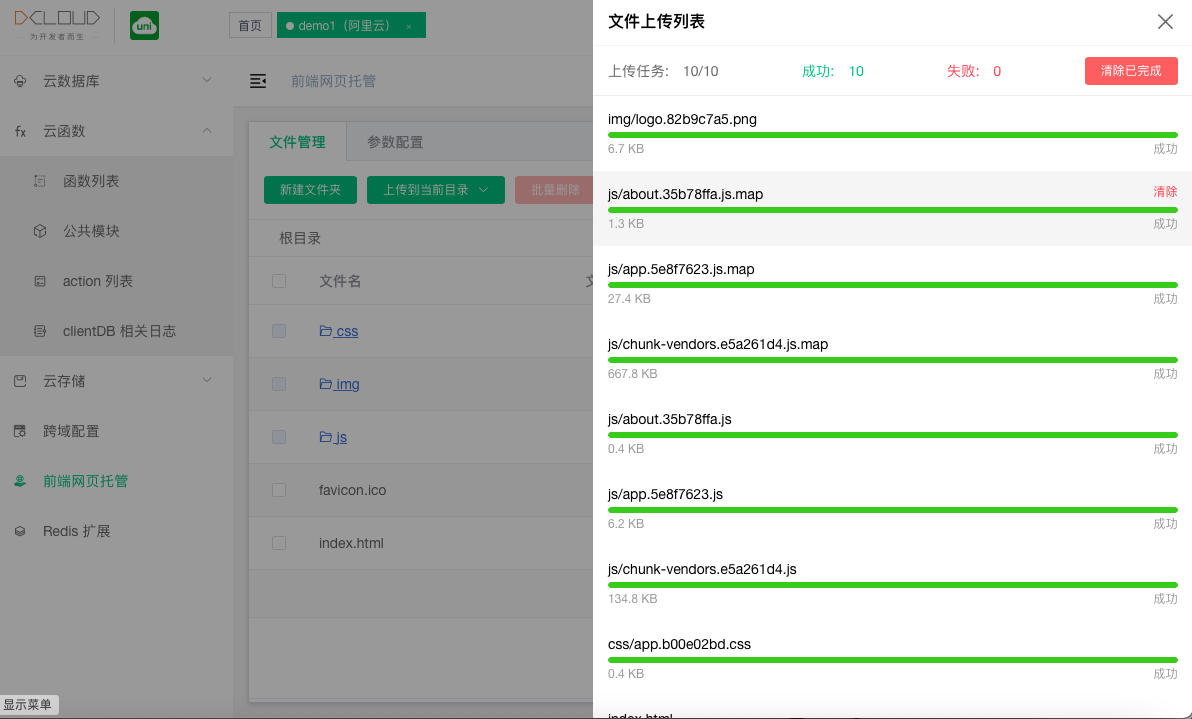Click the 27.4 KB file size

(629, 299)
